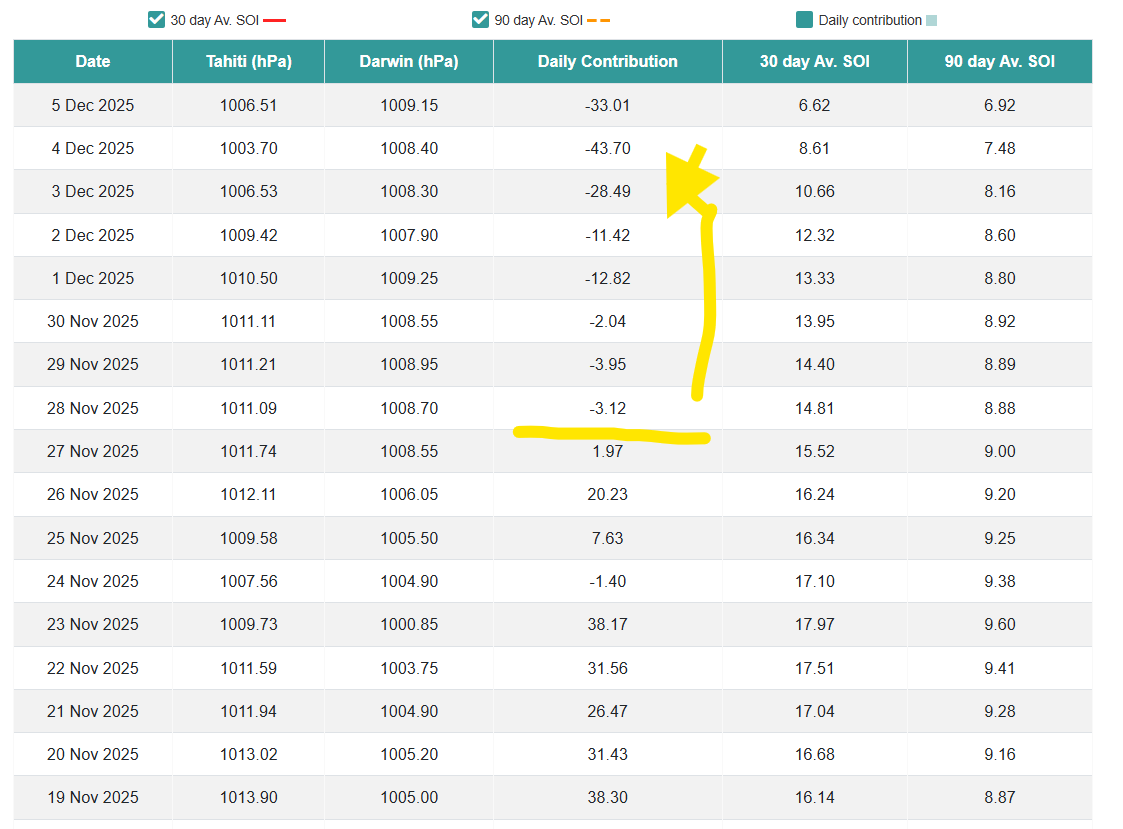Click the light teal Daily contribution swatch
This screenshot has height=829, width=1123.
931,21
